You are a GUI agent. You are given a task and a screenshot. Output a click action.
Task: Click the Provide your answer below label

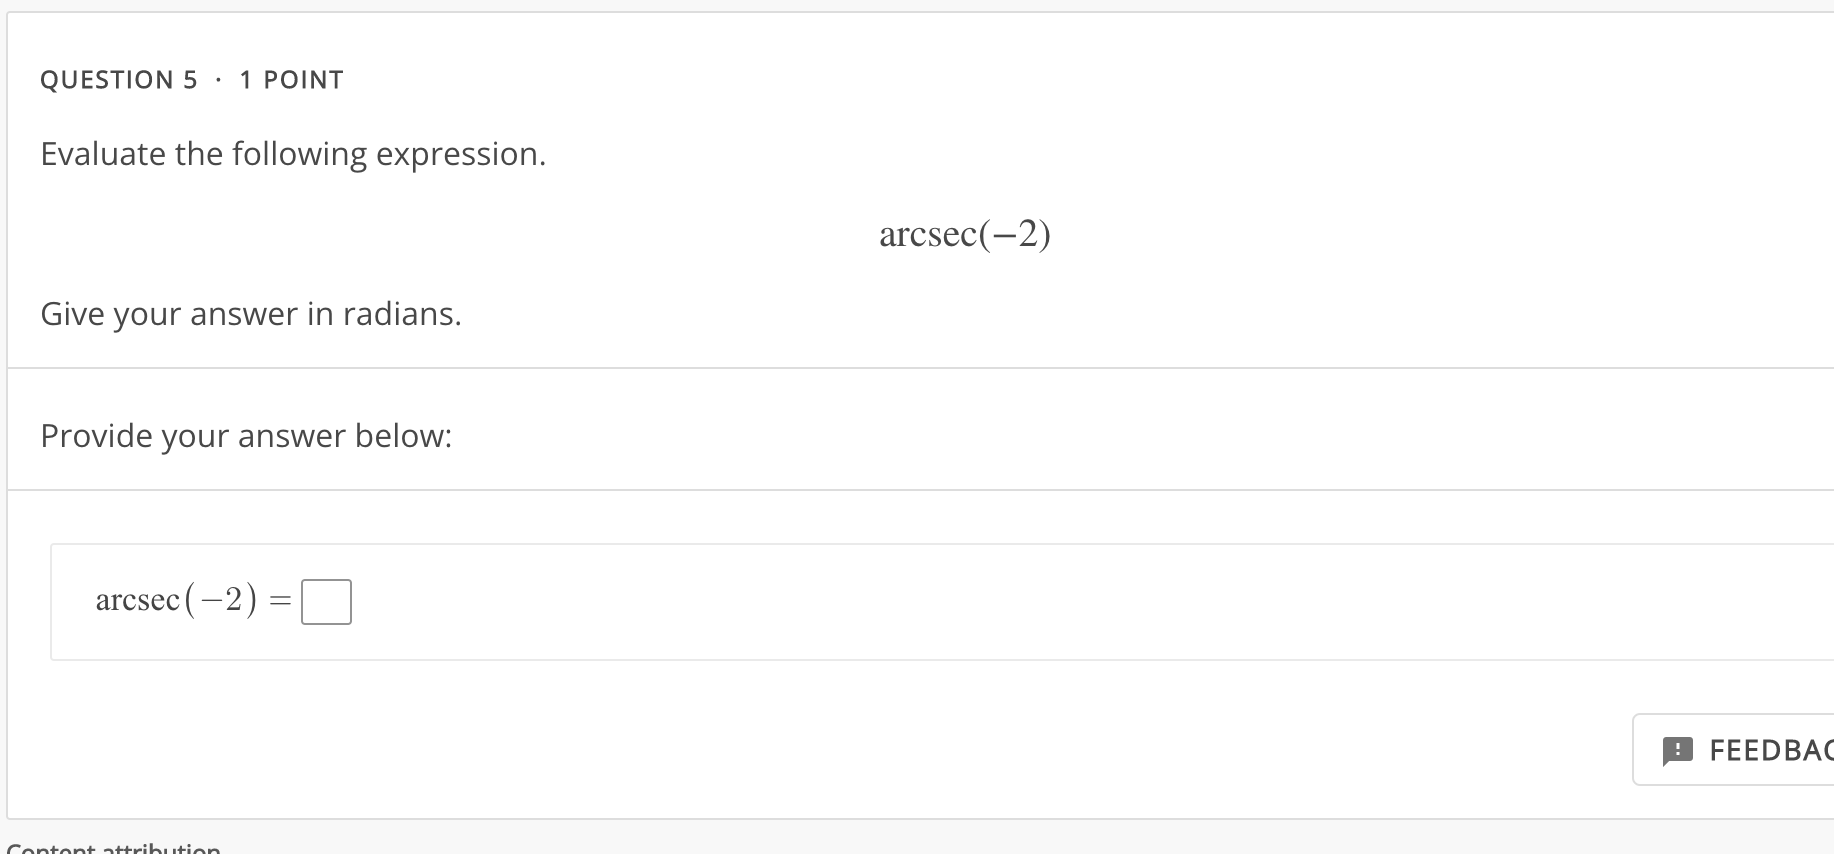(x=247, y=436)
